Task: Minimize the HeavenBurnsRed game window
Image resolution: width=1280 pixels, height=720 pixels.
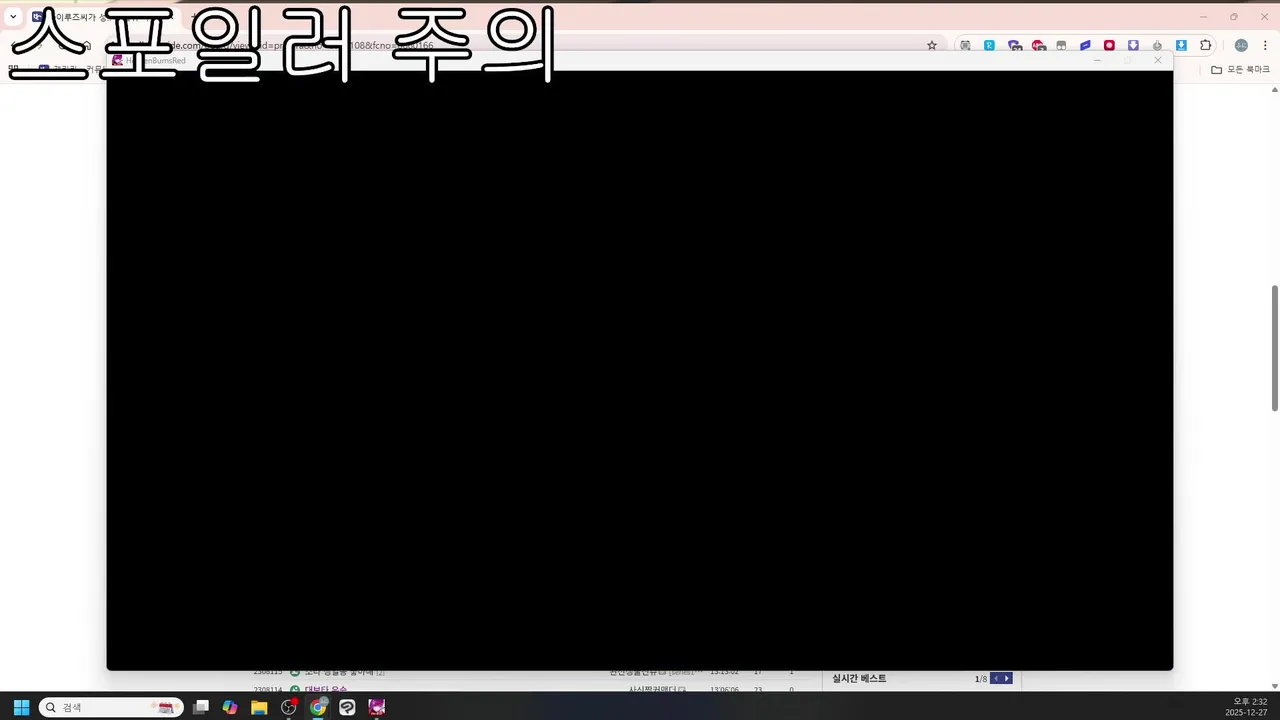Action: (1097, 60)
